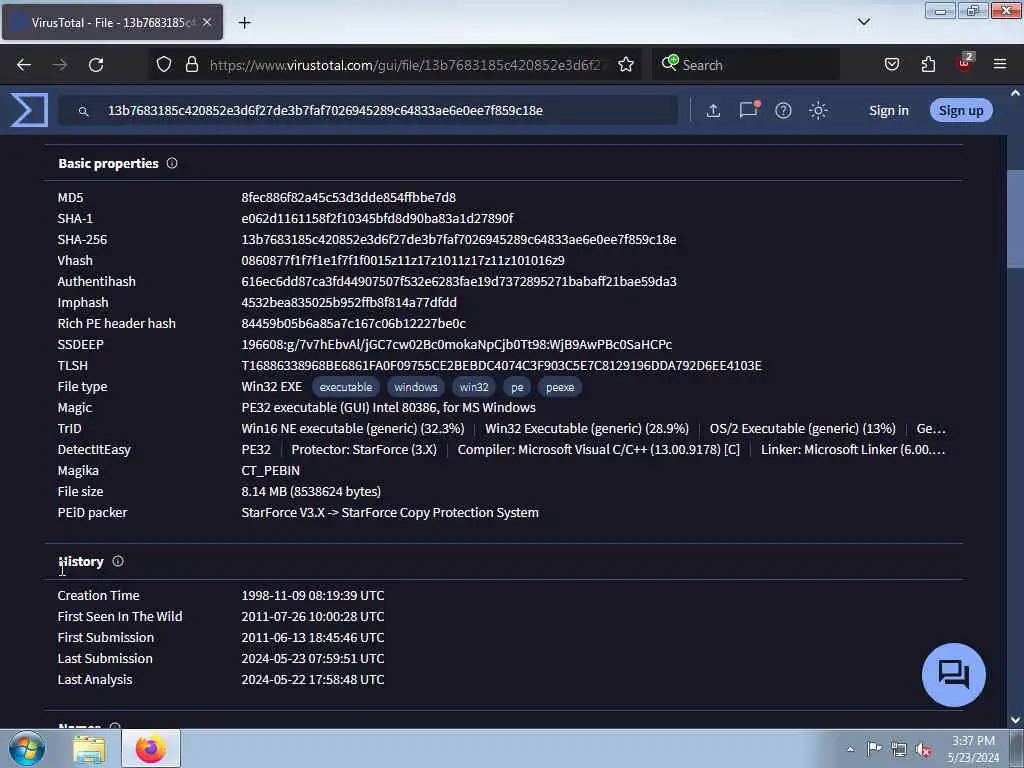Image resolution: width=1024 pixels, height=768 pixels.
Task: Click the SHA-256 hash value in properties
Action: tap(458, 239)
